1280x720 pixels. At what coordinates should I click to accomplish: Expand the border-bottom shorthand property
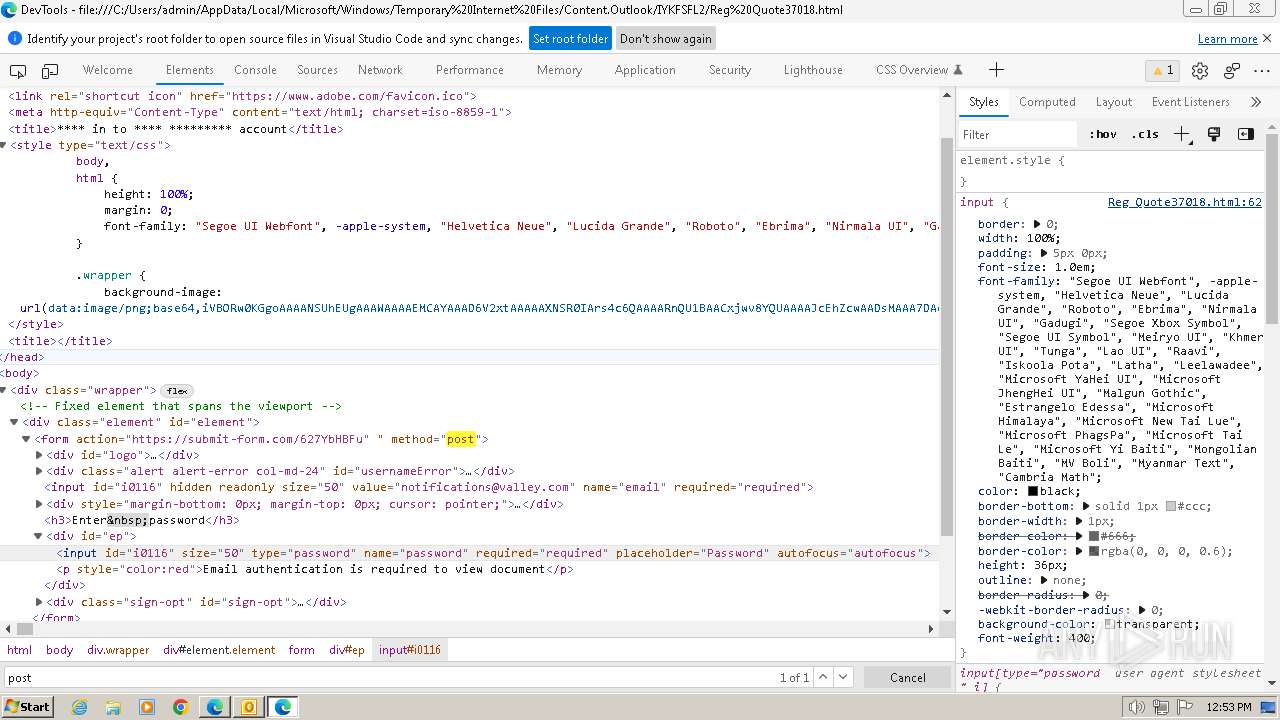pos(1085,506)
